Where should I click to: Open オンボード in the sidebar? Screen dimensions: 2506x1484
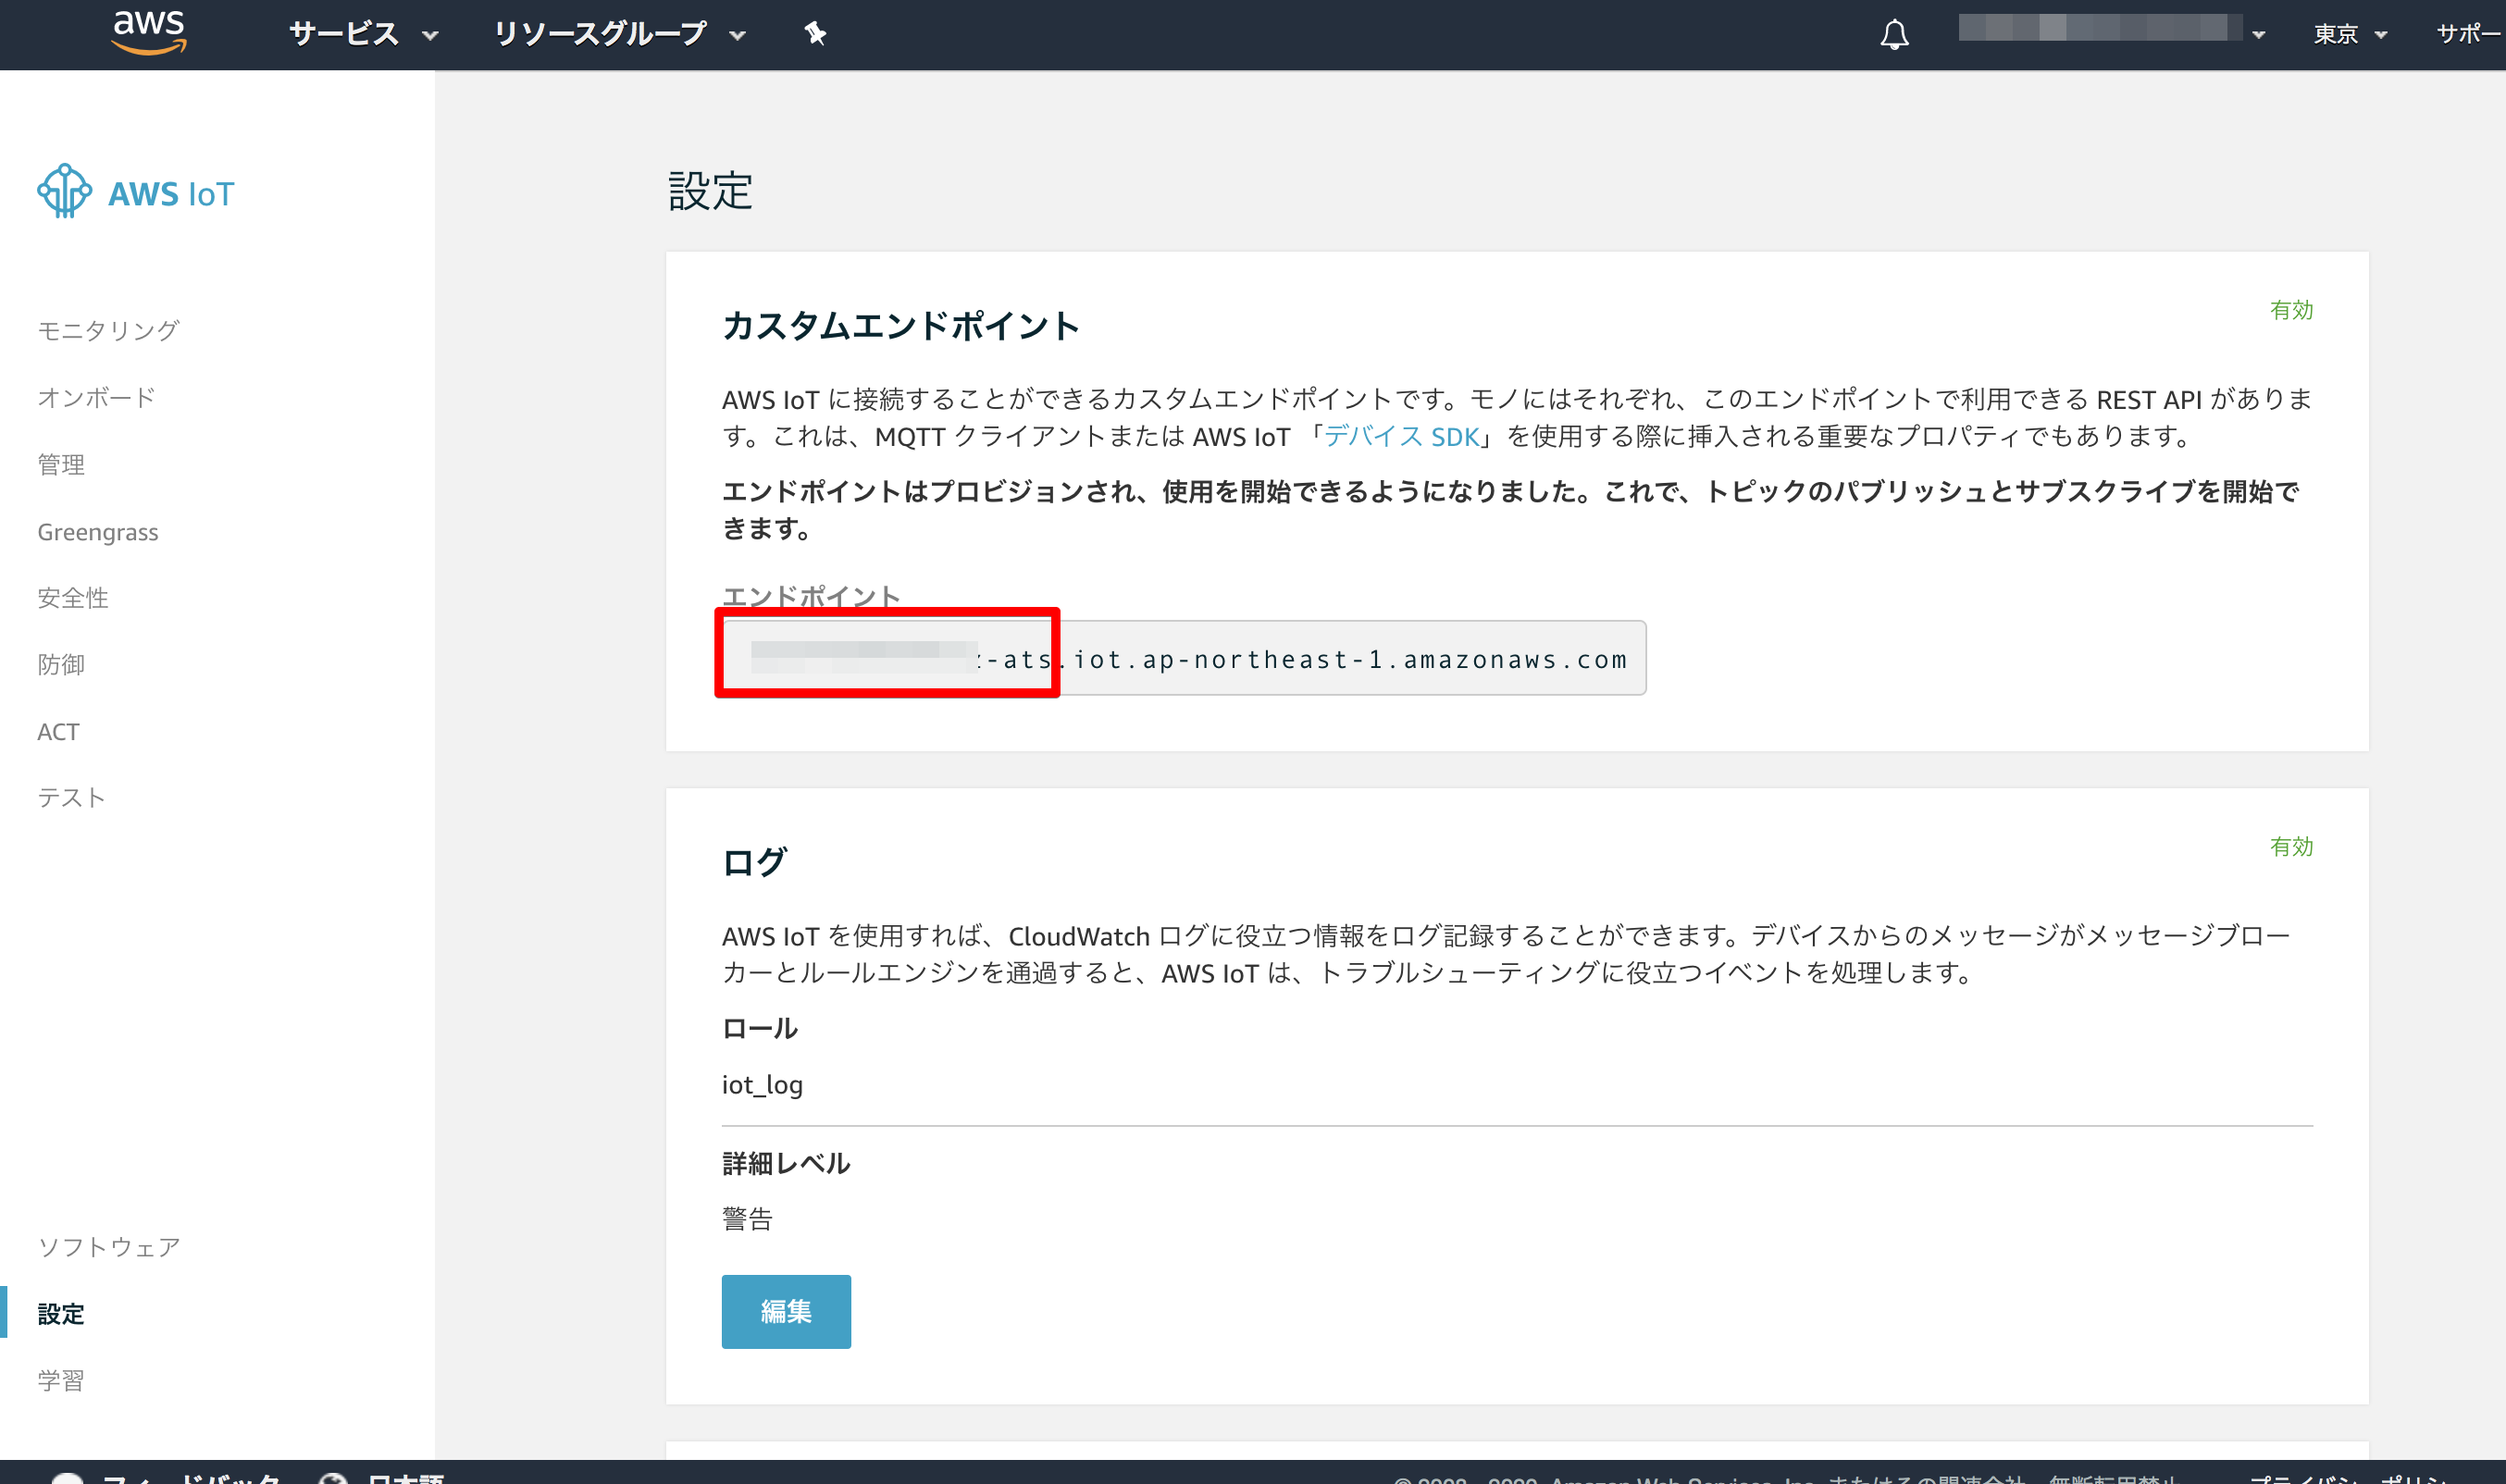pos(96,397)
